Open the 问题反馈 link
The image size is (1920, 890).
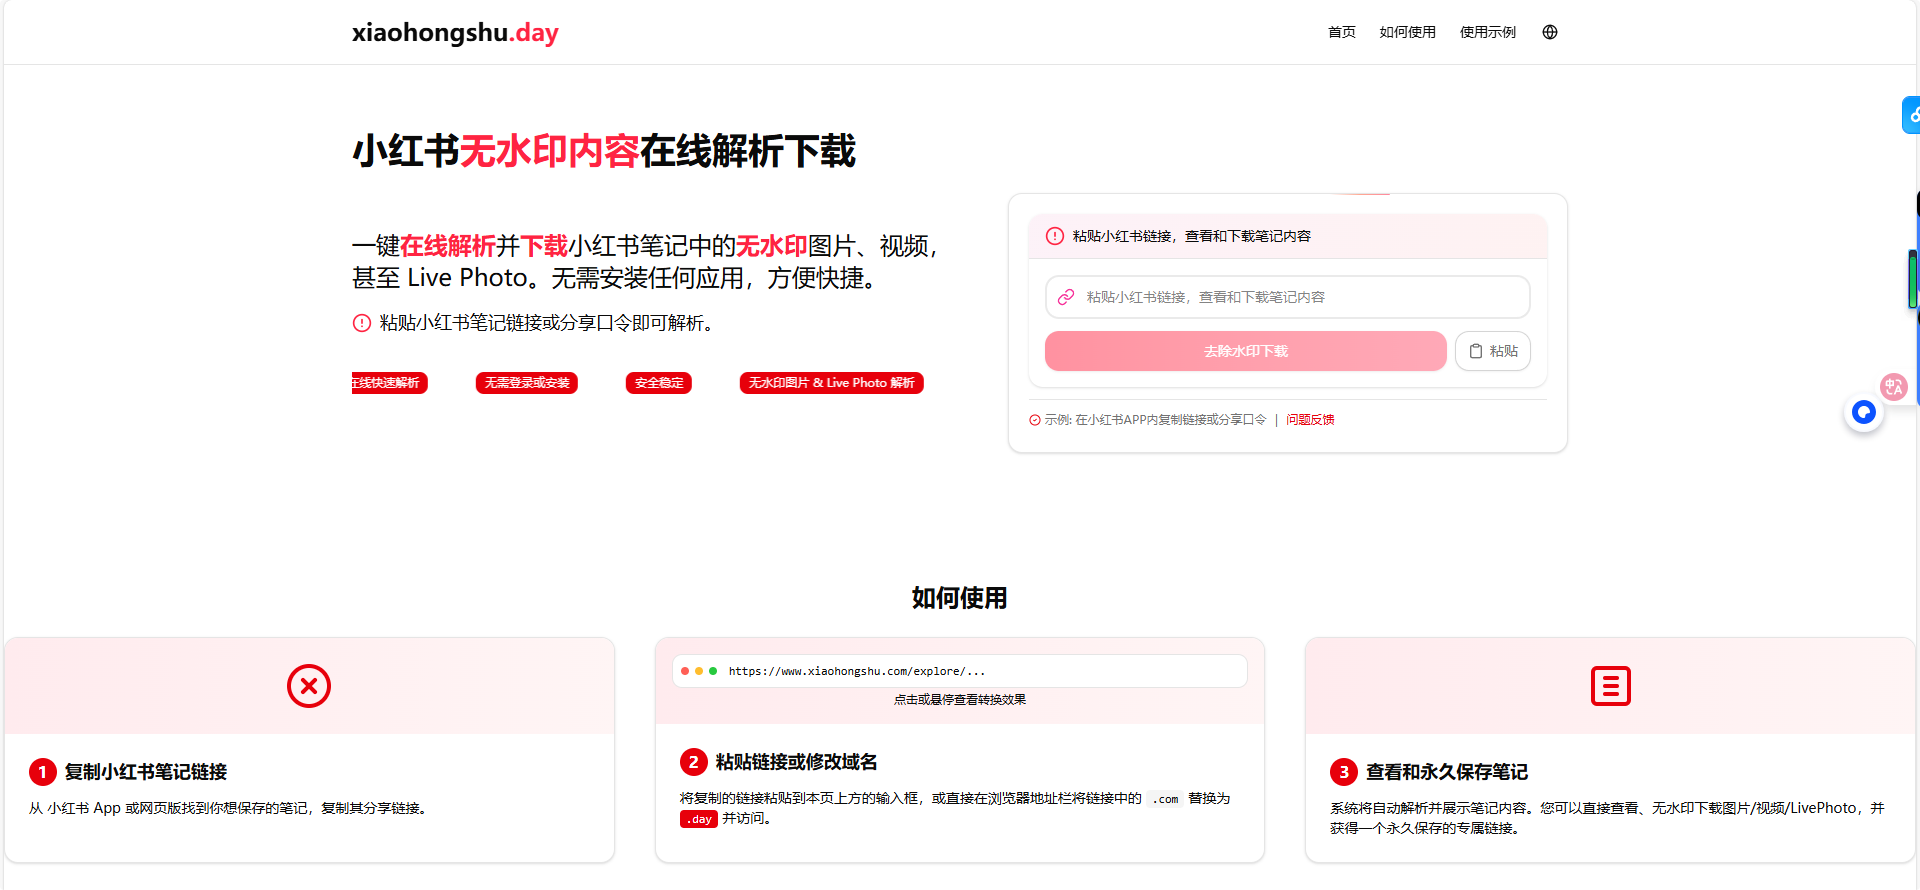pos(1310,420)
